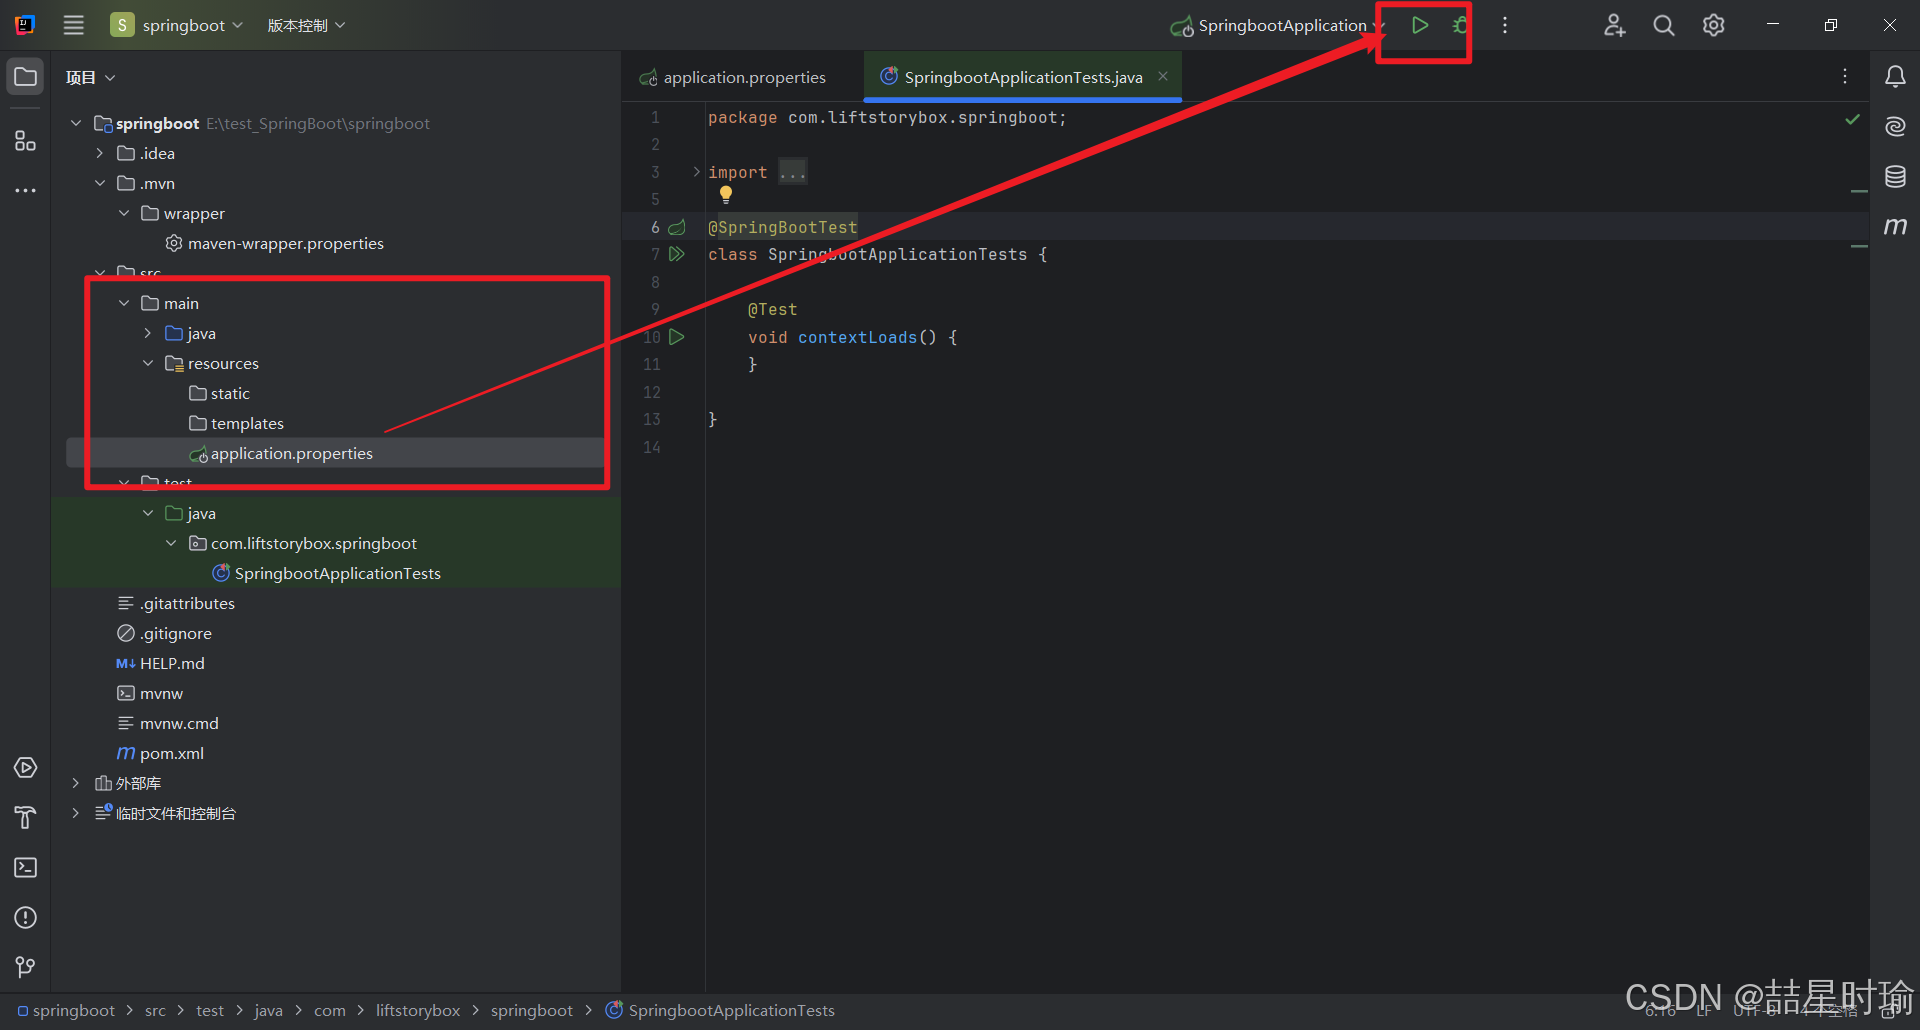Expand 临时文件和控制台 node
The height and width of the screenshot is (1030, 1920).
(76, 813)
